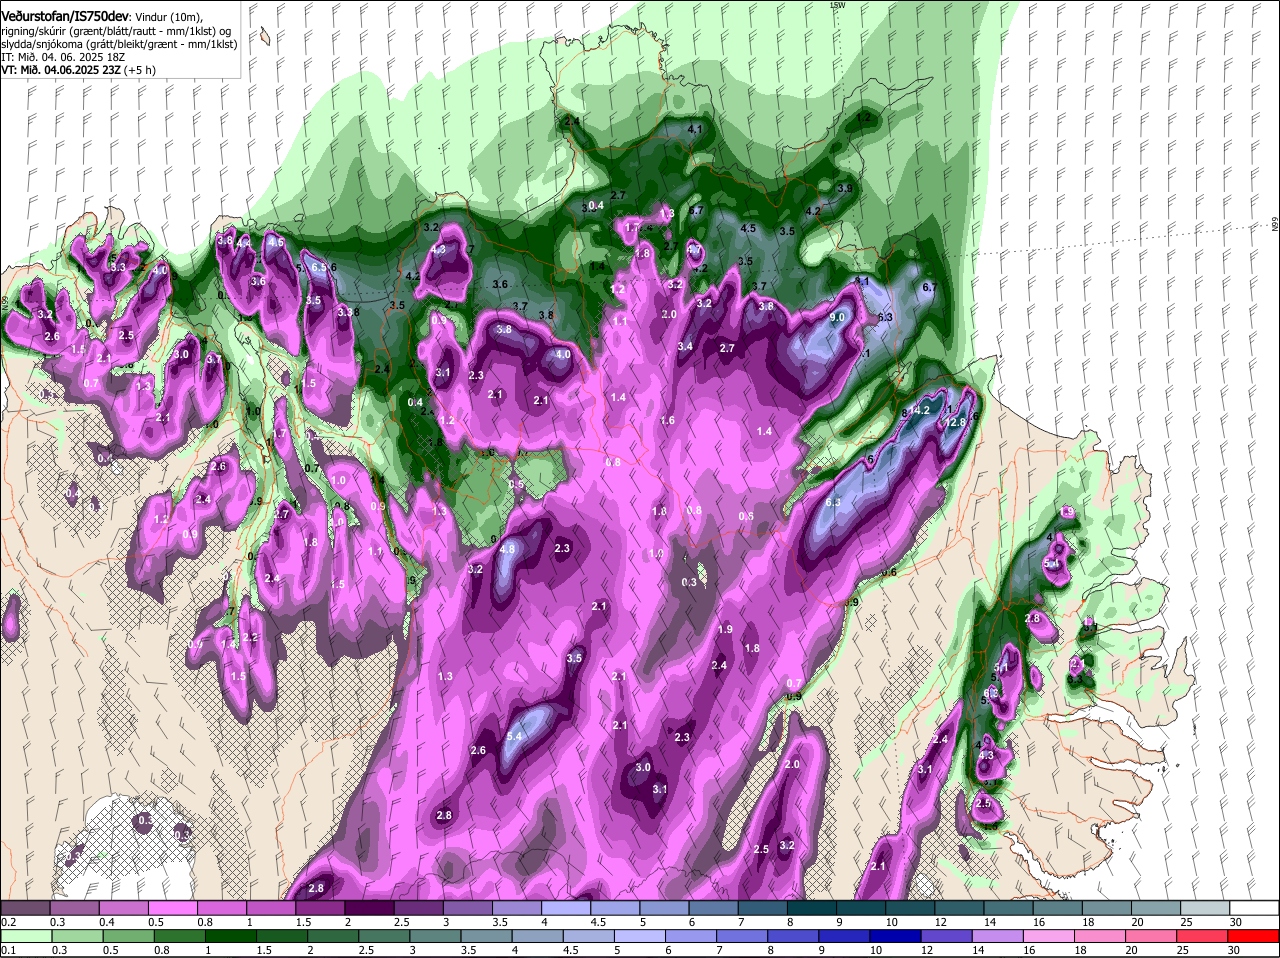1280x958 pixels.
Task: Click the 4.8 value on the map
Action: 507,549
